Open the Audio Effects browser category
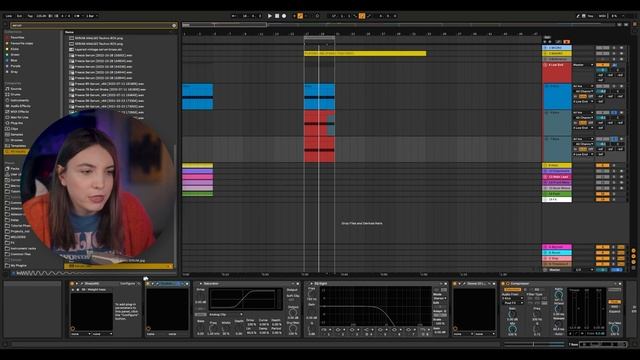640x360 pixels. pos(20,106)
